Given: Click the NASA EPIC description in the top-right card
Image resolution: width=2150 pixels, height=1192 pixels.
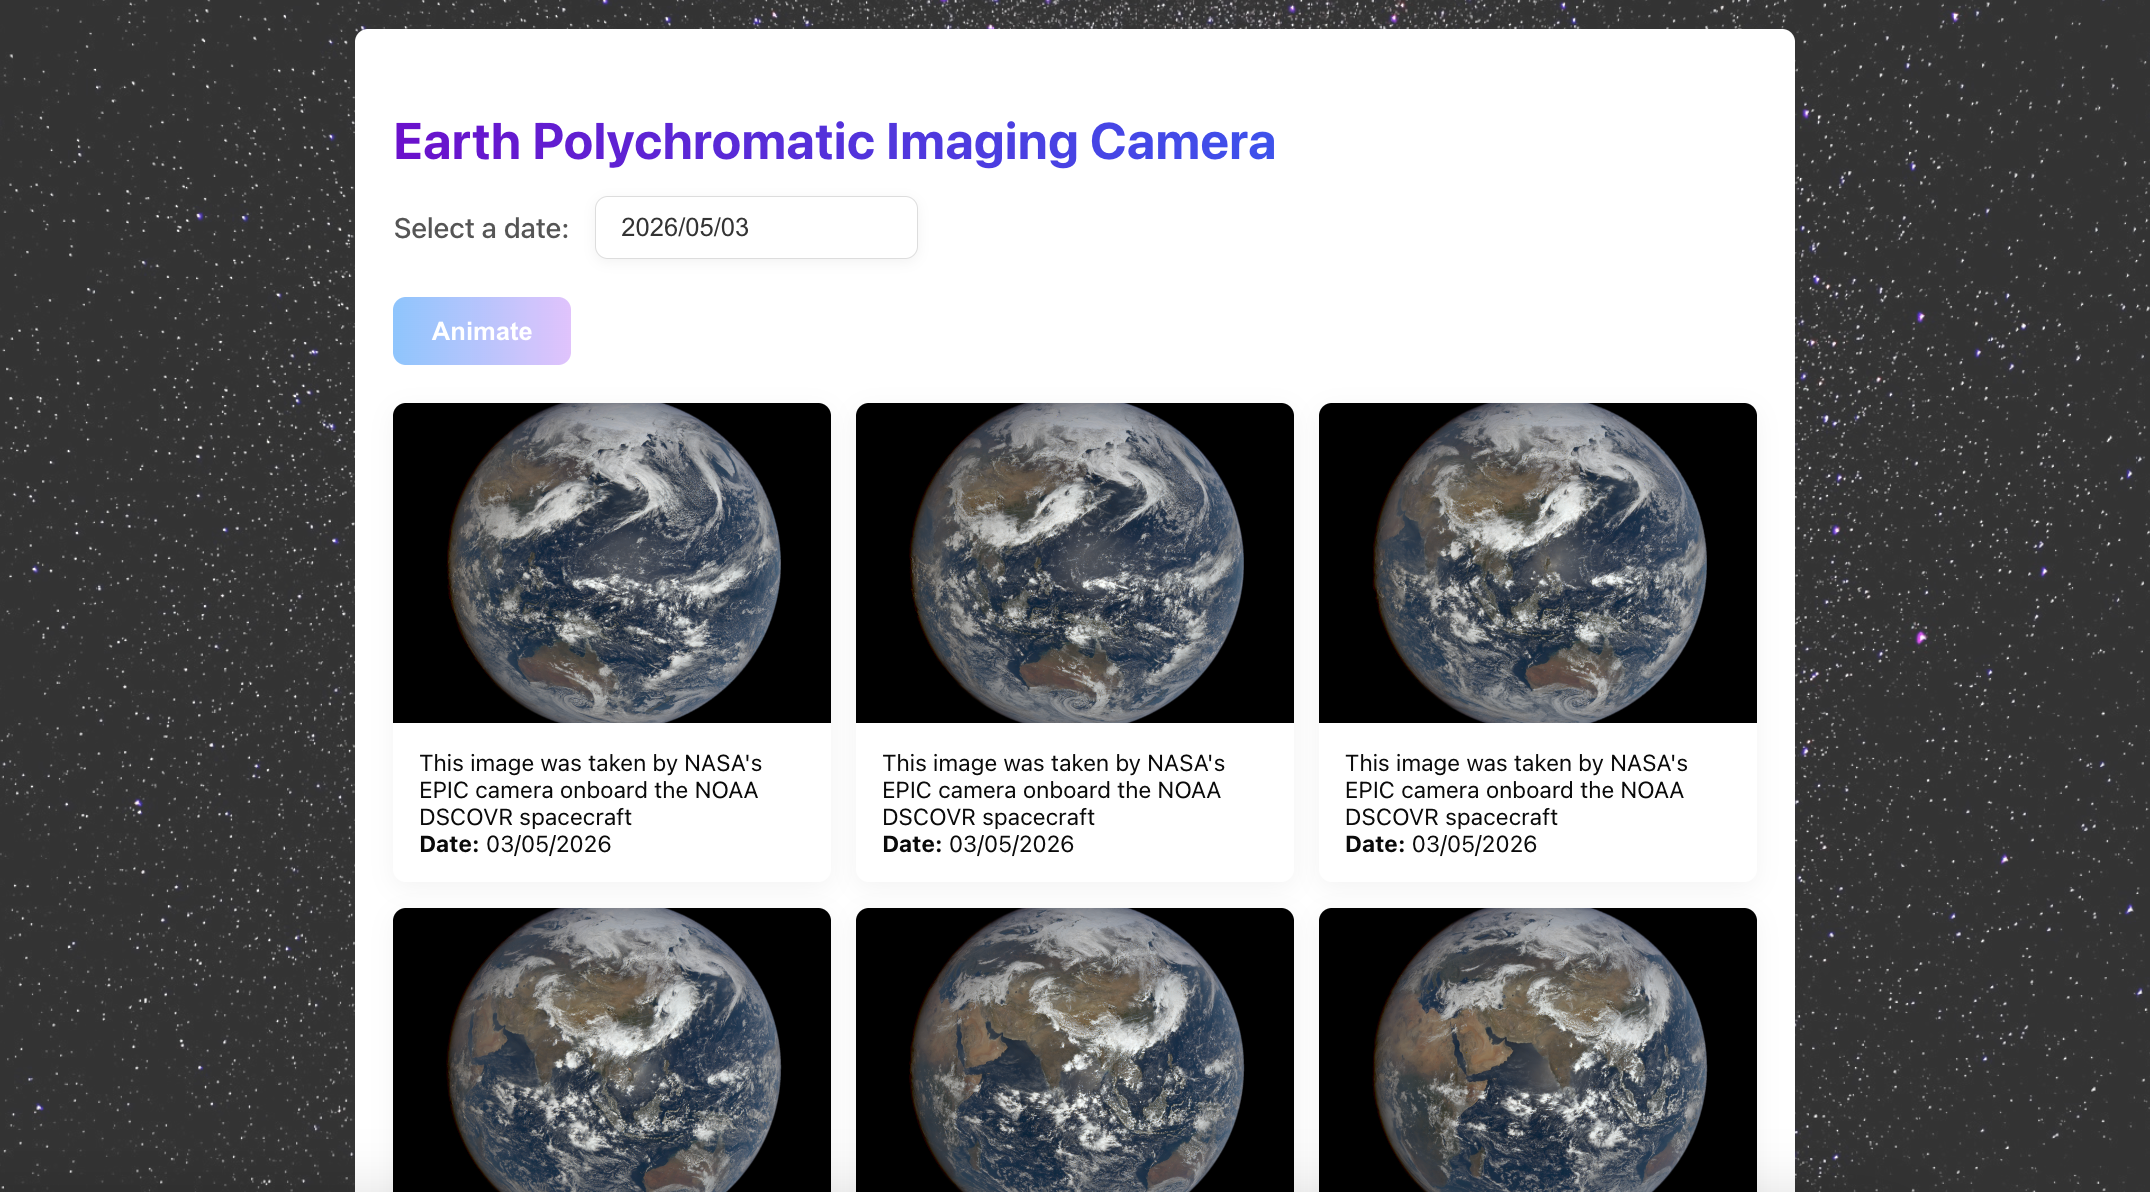Looking at the screenshot, I should [x=1517, y=790].
